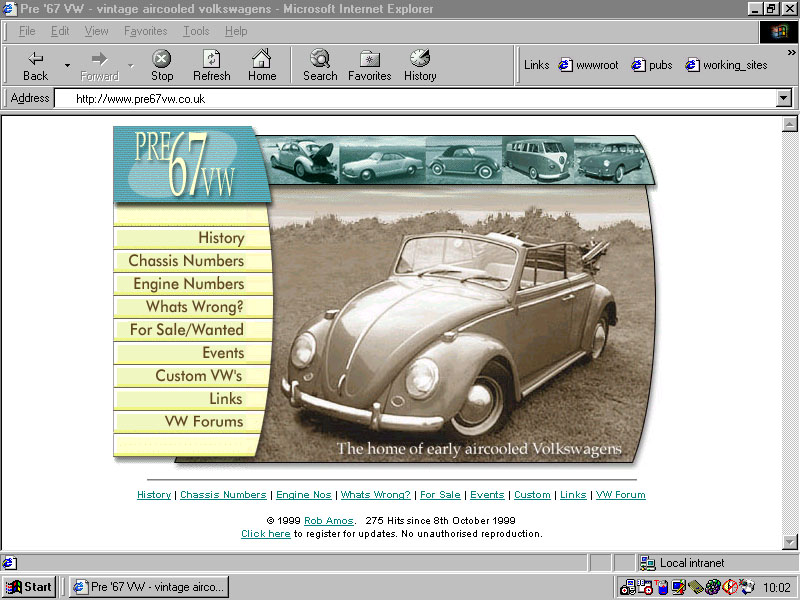800x600 pixels.
Task: Open the For Sale/Wanted navigation item
Action: [187, 330]
